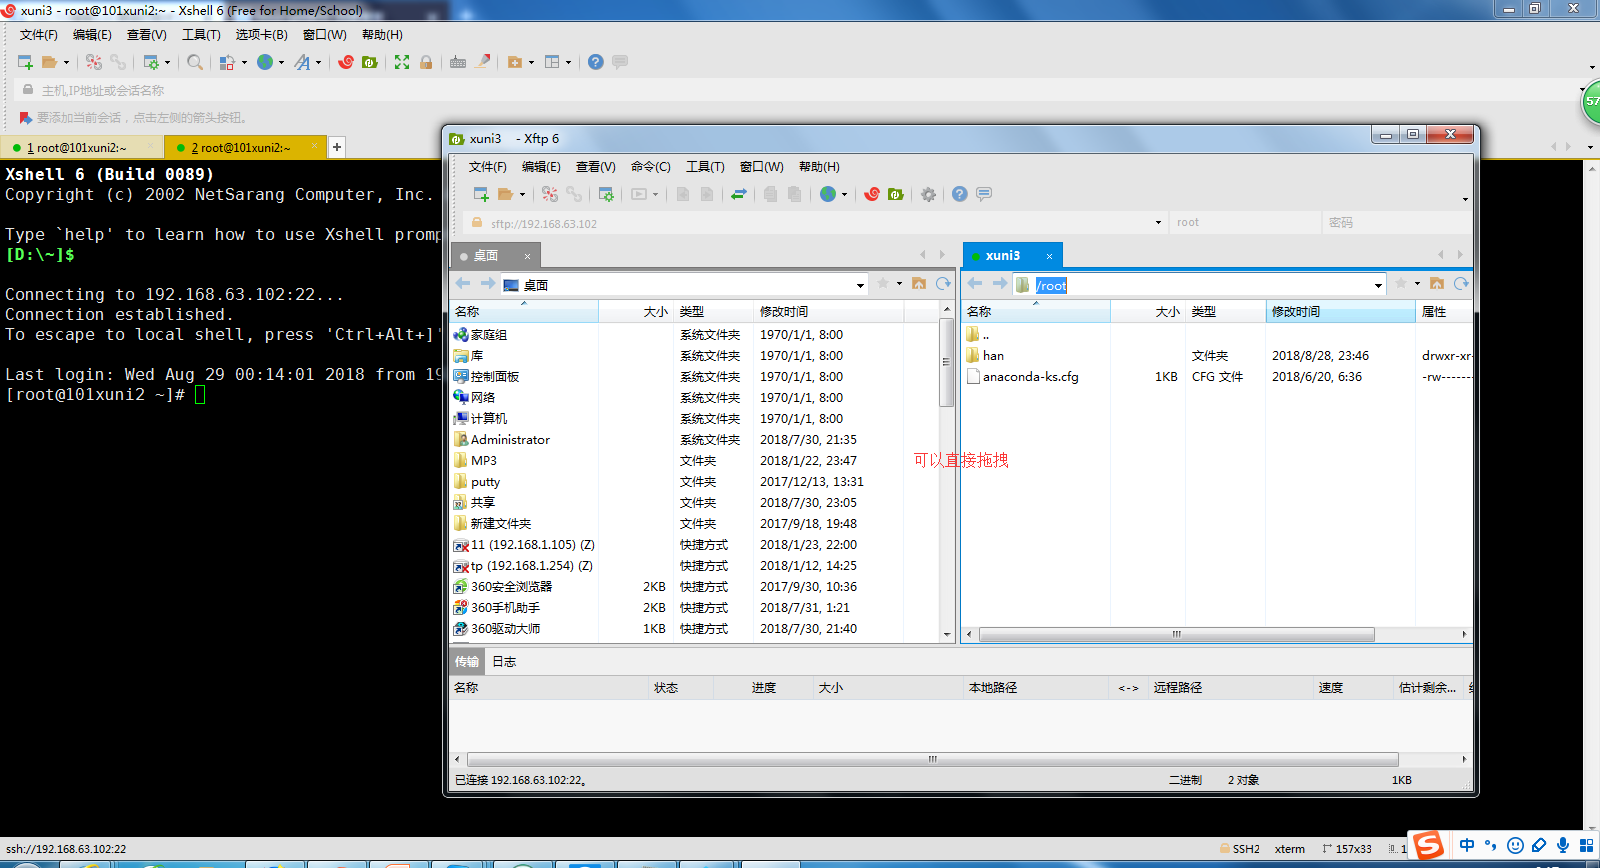The image size is (1600, 868).
Task: Expand the Xshell font dropdown arrow
Action: click(x=318, y=62)
